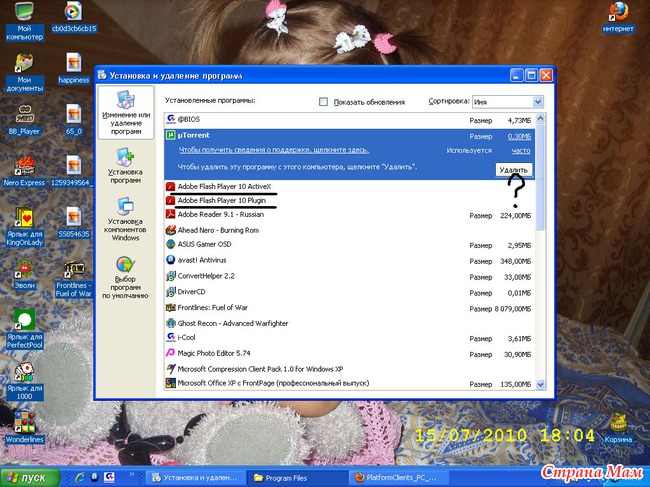Open µTorrent support information link
The image size is (650, 487).
(x=274, y=150)
